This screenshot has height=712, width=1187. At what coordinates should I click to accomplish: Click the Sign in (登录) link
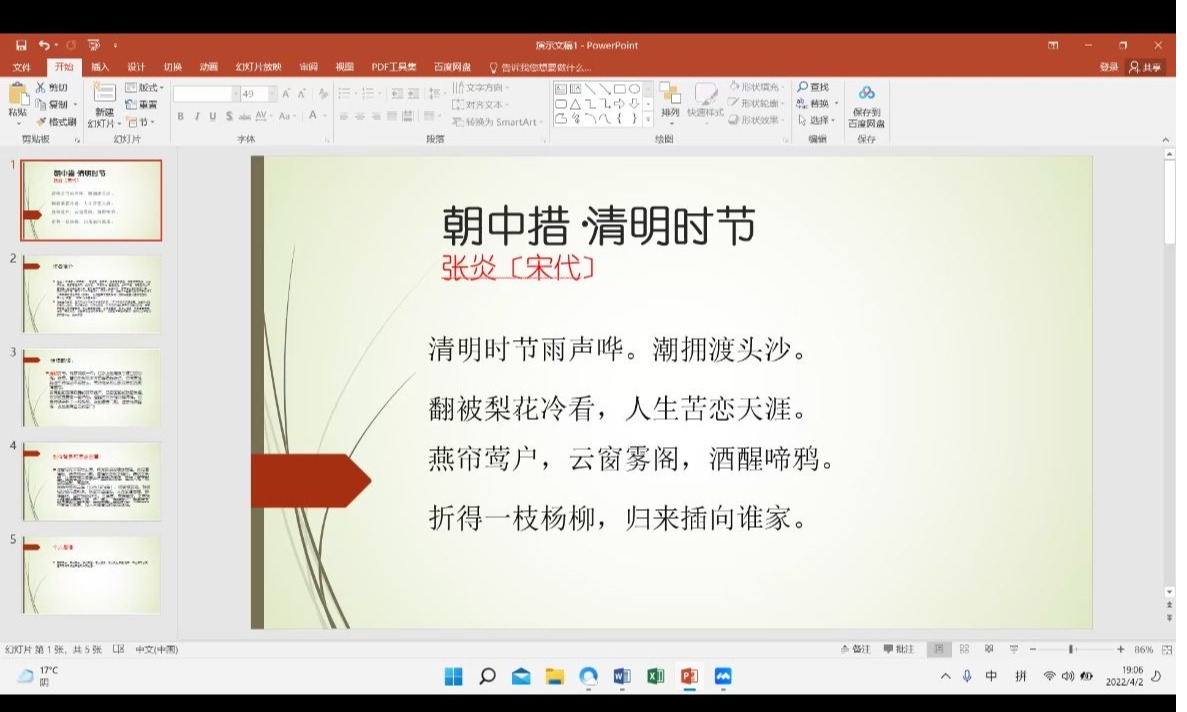tap(1108, 67)
